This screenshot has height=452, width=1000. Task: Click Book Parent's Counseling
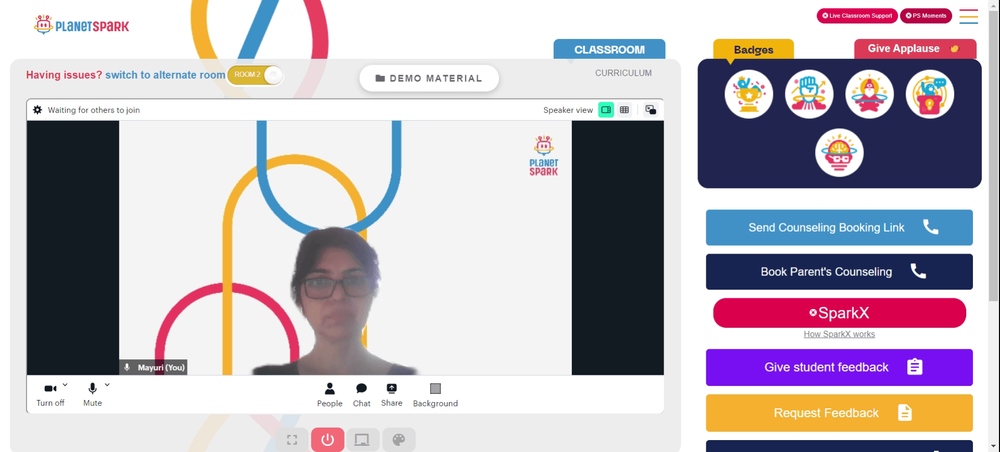click(x=839, y=272)
